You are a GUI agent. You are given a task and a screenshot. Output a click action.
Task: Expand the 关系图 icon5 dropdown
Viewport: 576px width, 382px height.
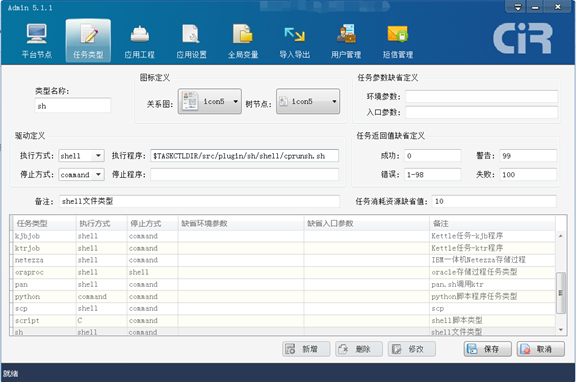[210, 101]
